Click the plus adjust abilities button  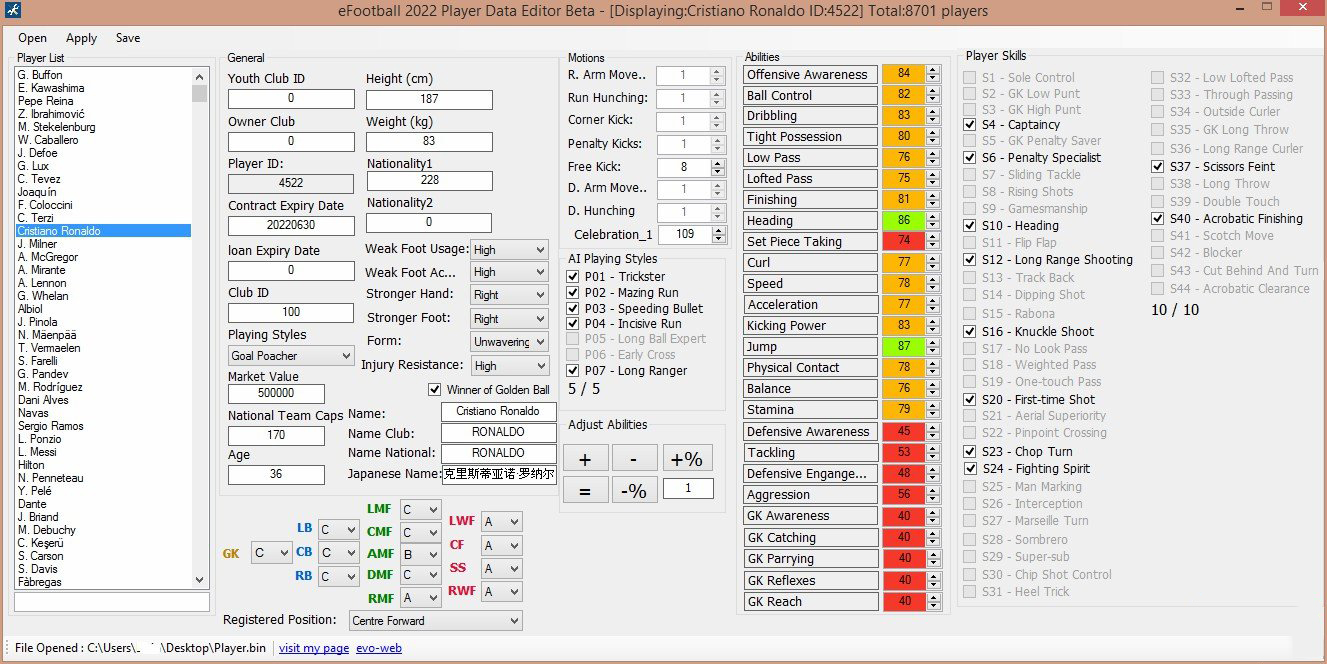click(x=585, y=458)
